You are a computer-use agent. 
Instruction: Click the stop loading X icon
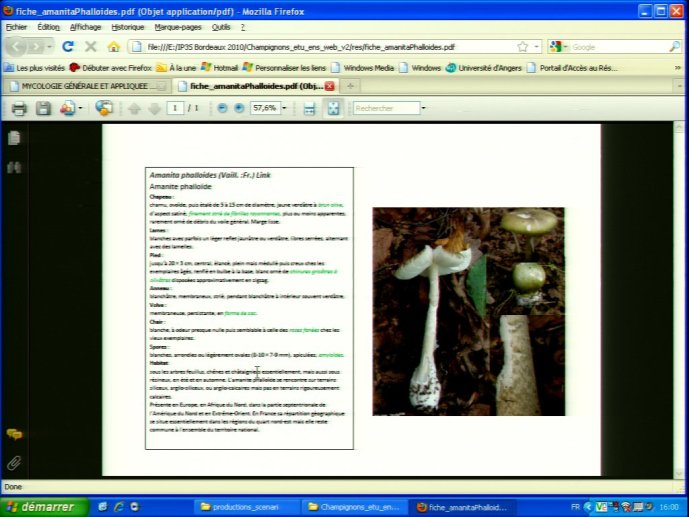[91, 46]
